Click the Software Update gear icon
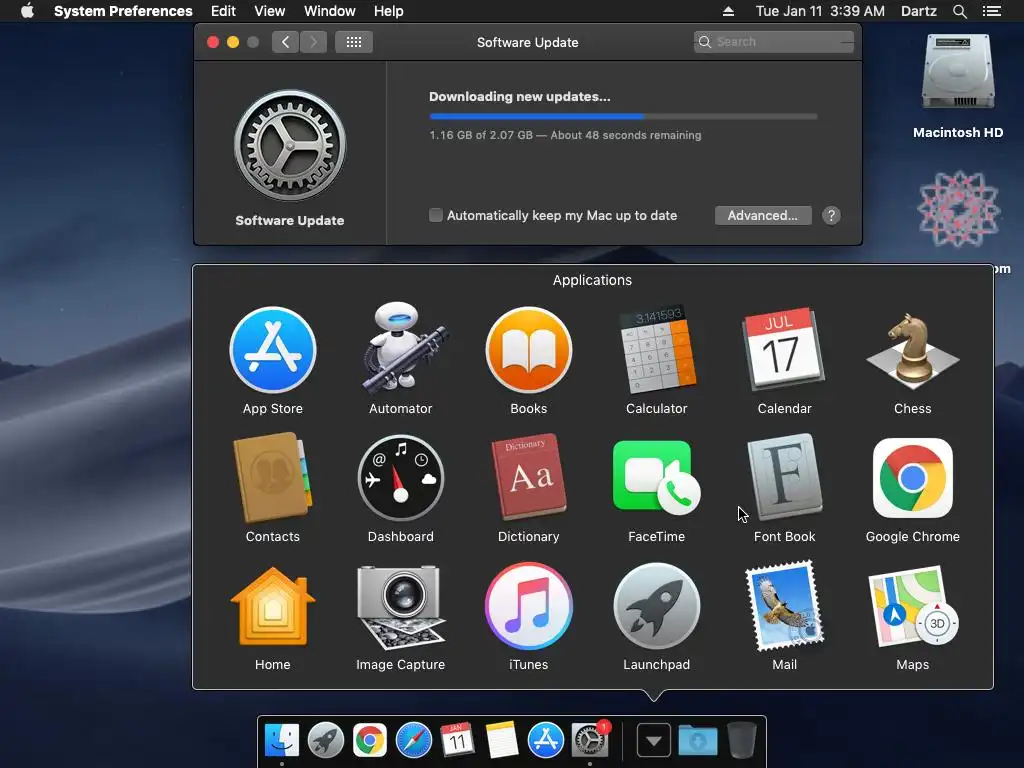 pyautogui.click(x=290, y=145)
